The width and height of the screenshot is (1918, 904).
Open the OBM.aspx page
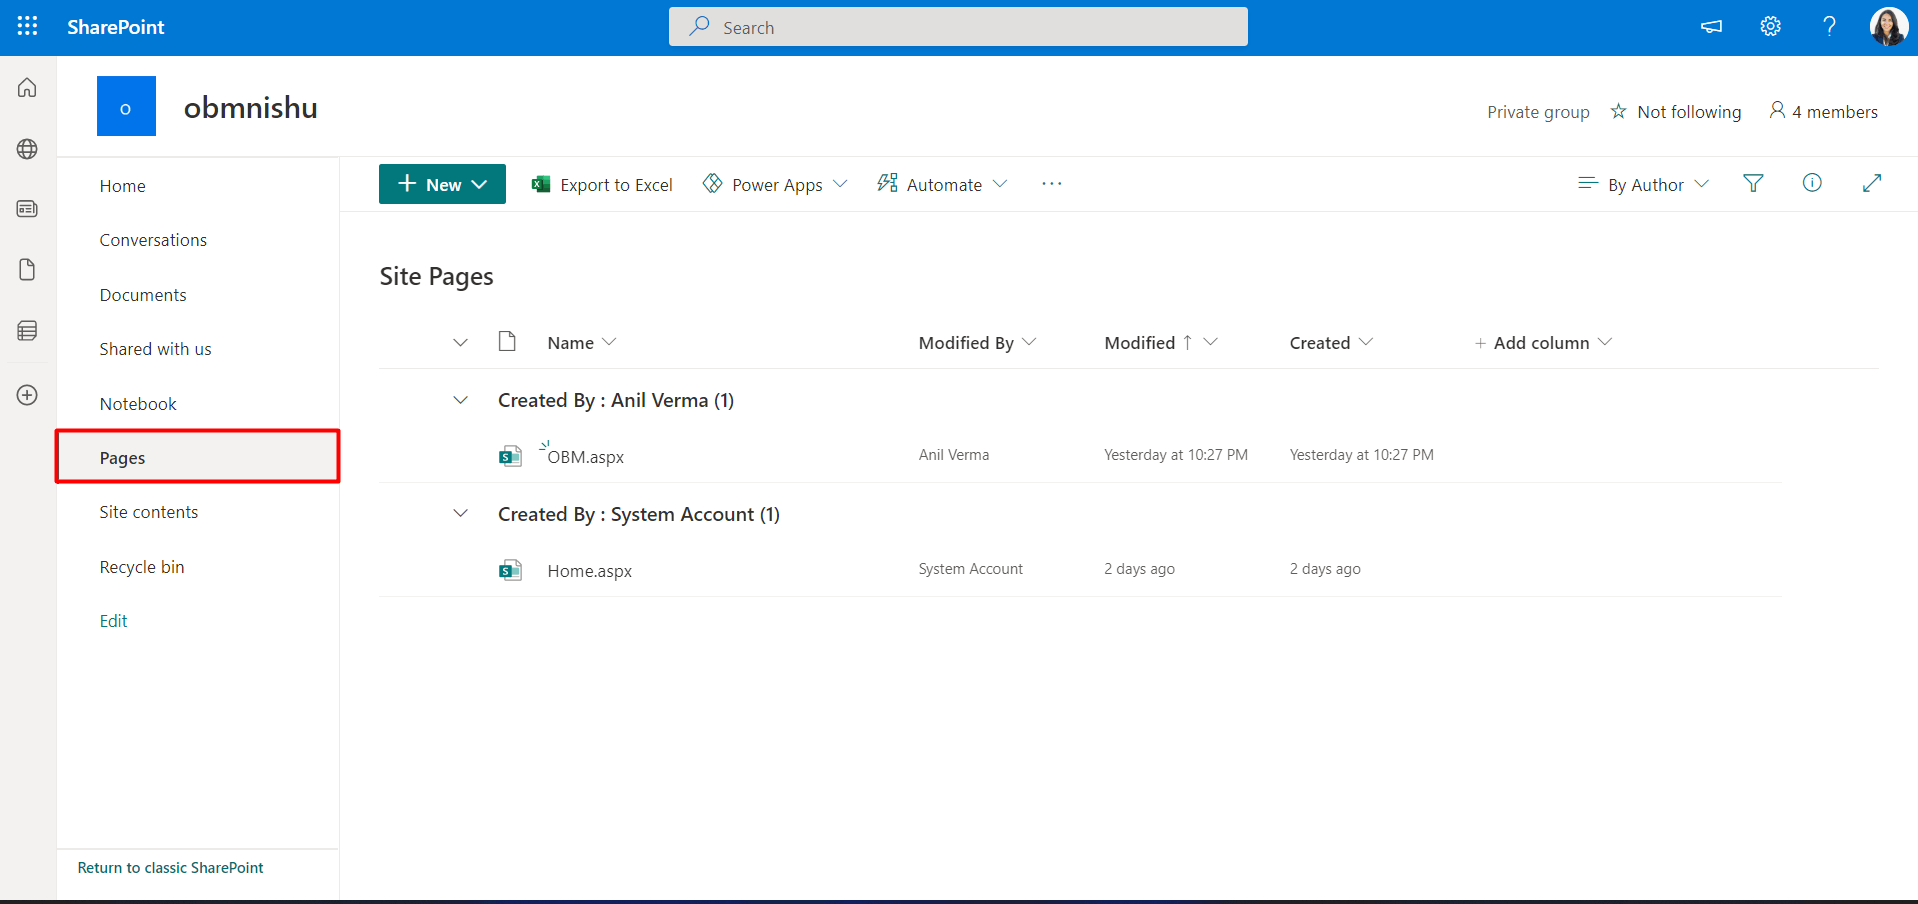tap(586, 457)
